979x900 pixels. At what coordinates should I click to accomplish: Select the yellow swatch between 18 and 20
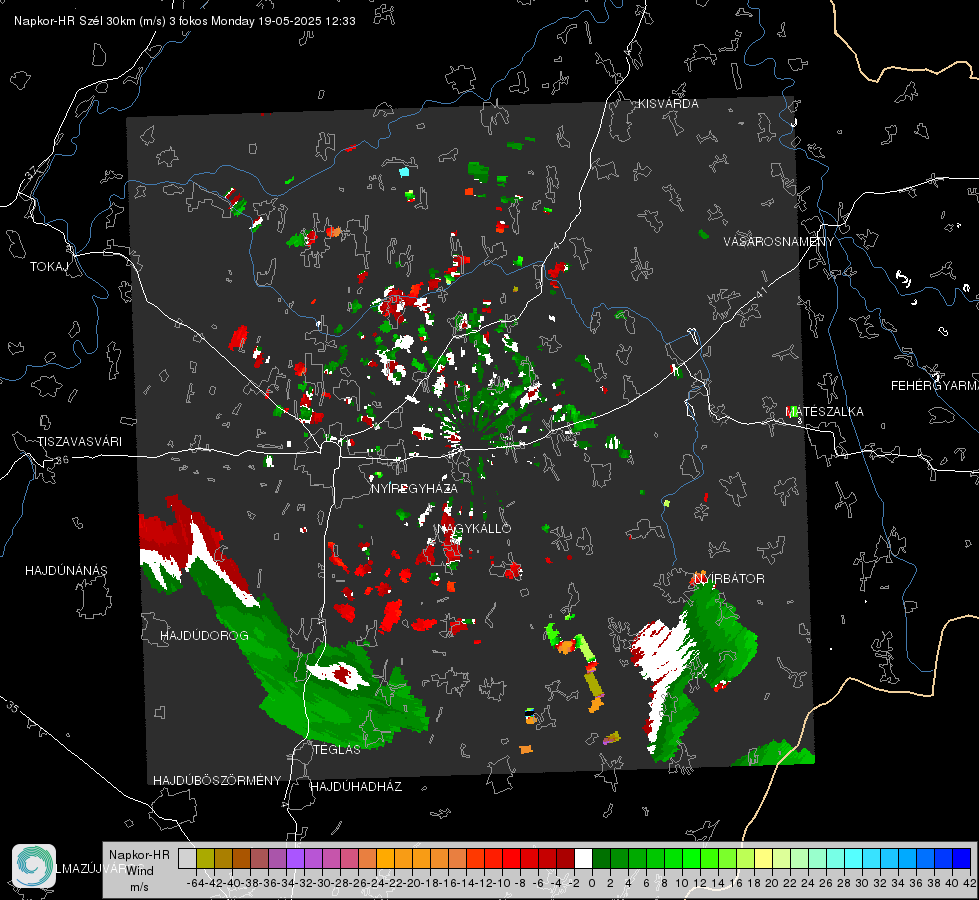(763, 859)
